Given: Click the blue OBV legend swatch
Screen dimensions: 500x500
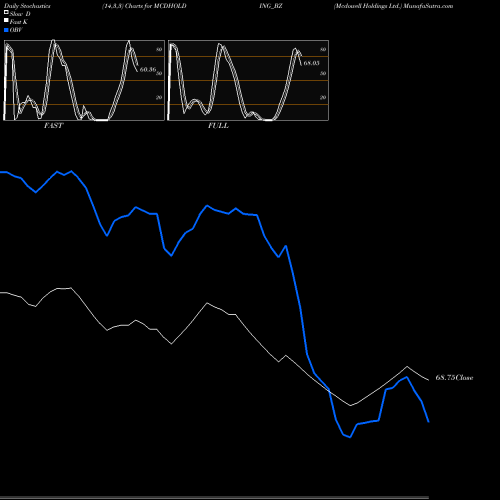Looking at the screenshot, I should tap(6, 30).
